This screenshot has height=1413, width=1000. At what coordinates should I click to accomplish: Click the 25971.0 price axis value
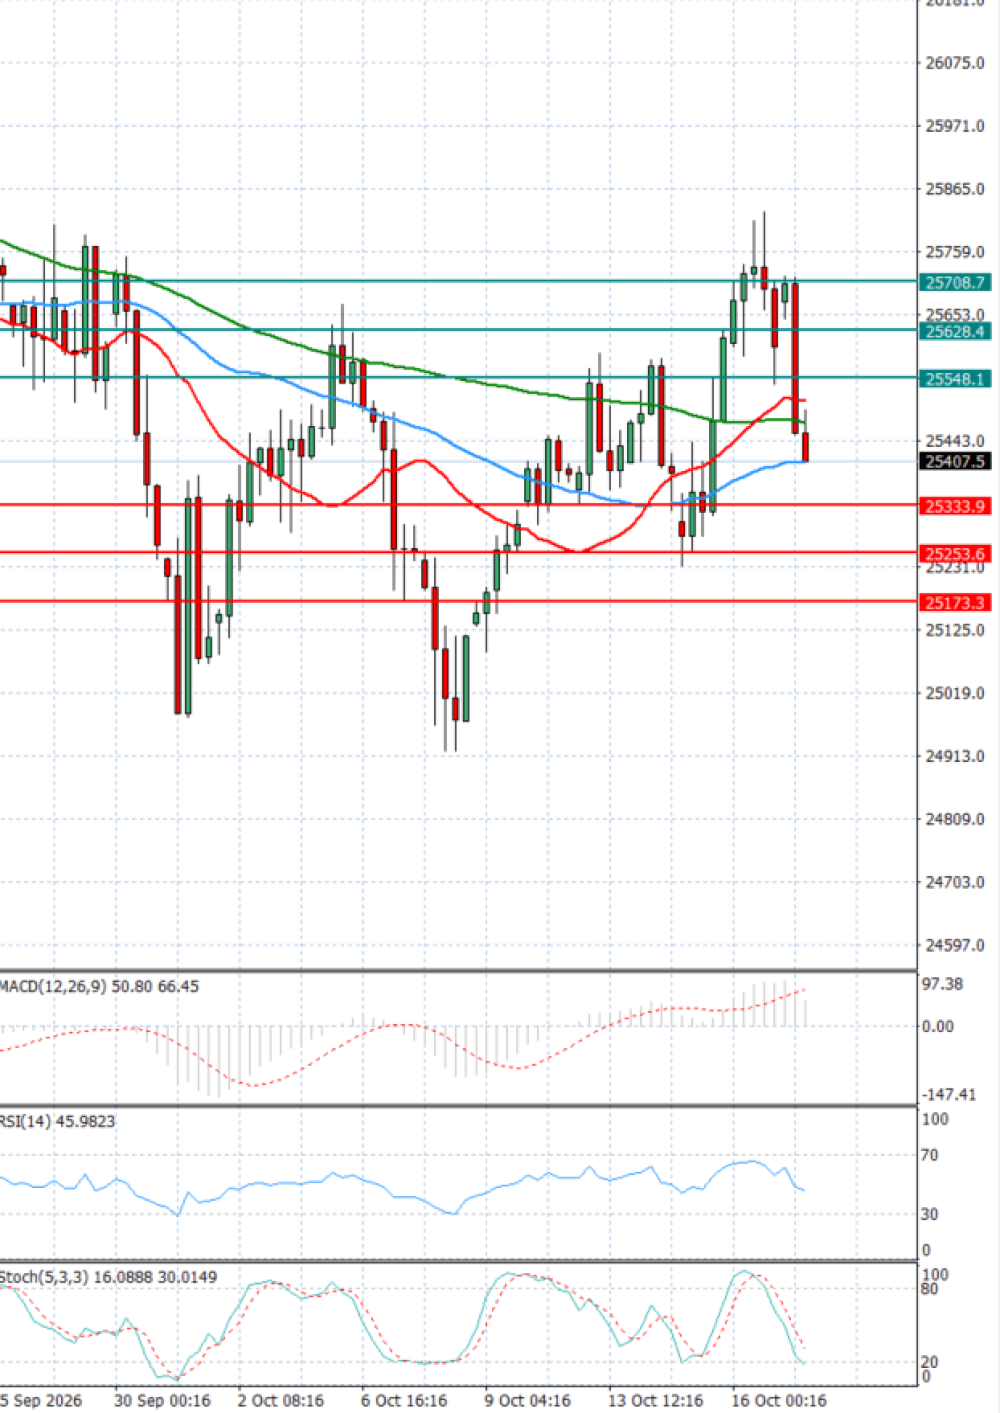point(955,126)
